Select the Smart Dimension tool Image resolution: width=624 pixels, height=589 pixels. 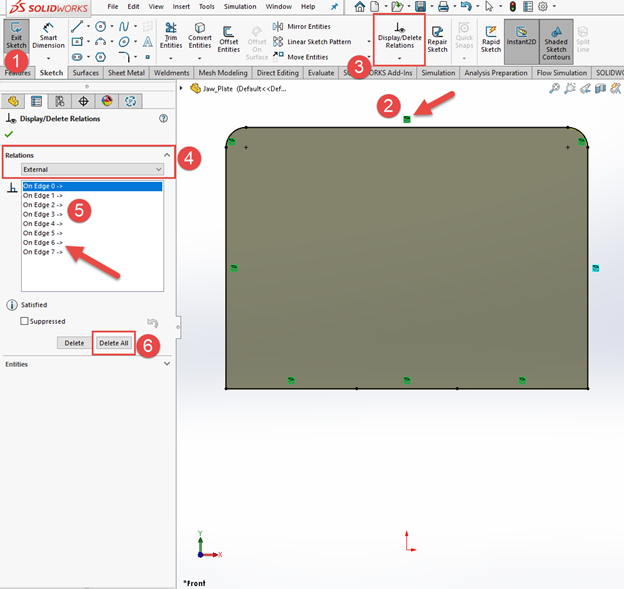click(x=48, y=36)
